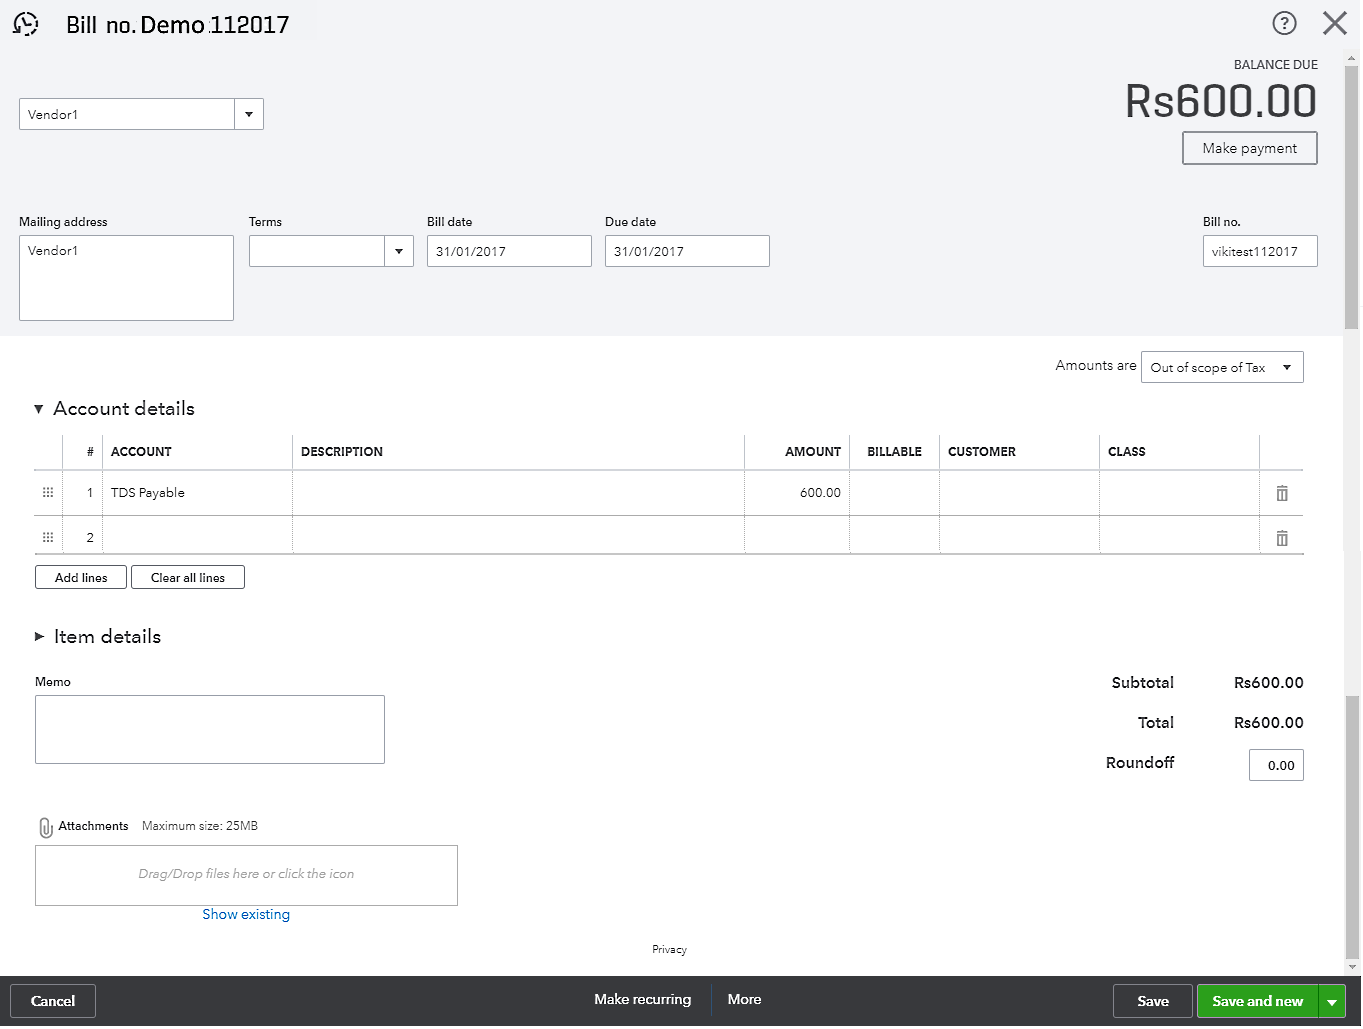Click Clear all lines button

click(188, 577)
